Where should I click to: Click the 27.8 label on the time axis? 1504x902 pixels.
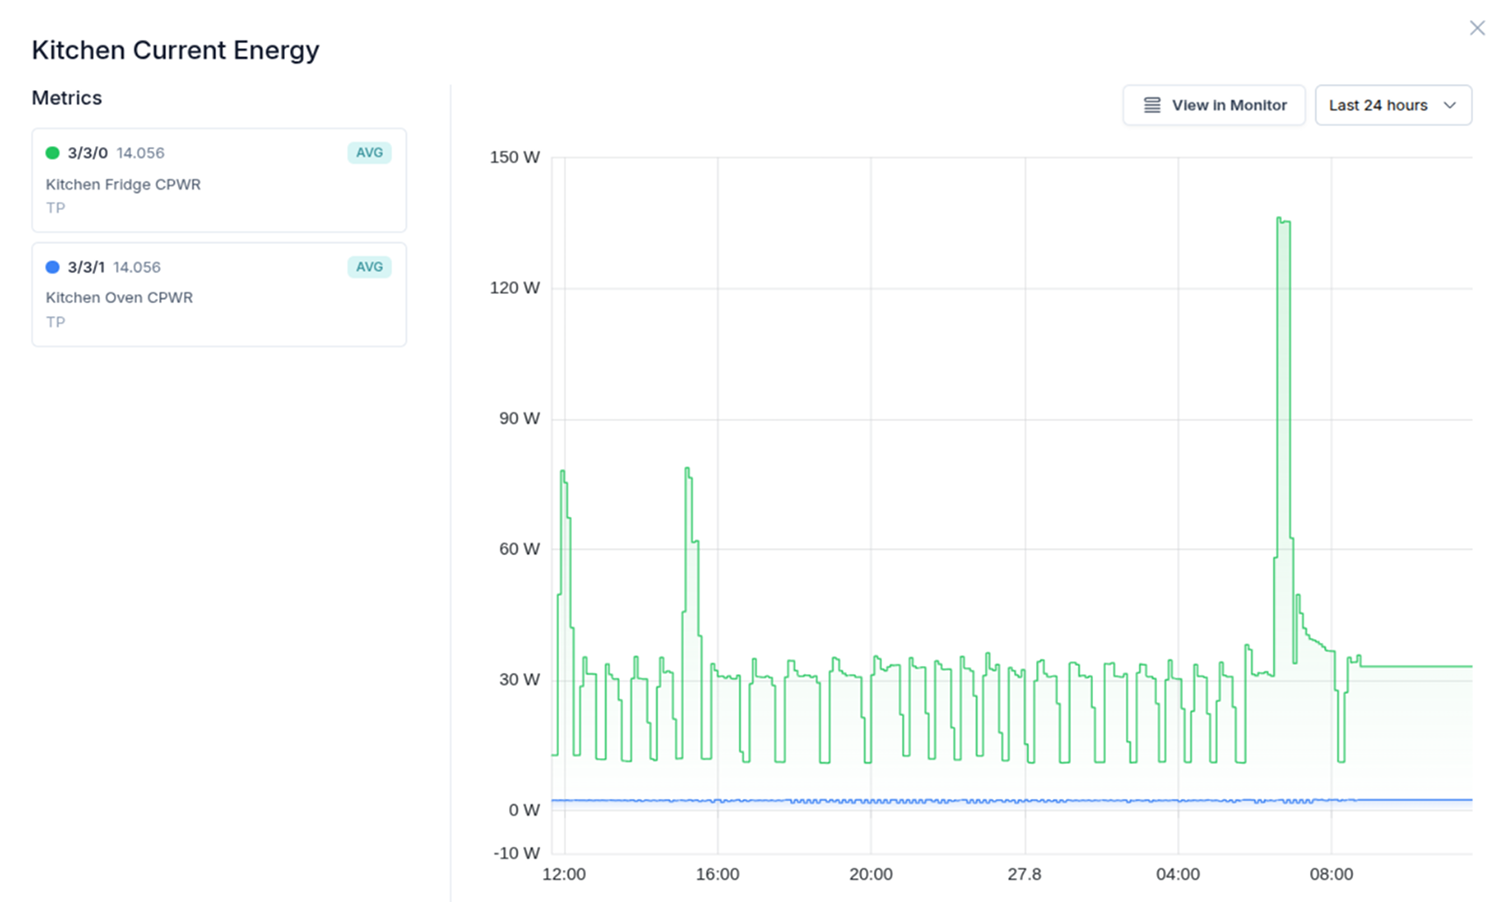[x=1025, y=873]
